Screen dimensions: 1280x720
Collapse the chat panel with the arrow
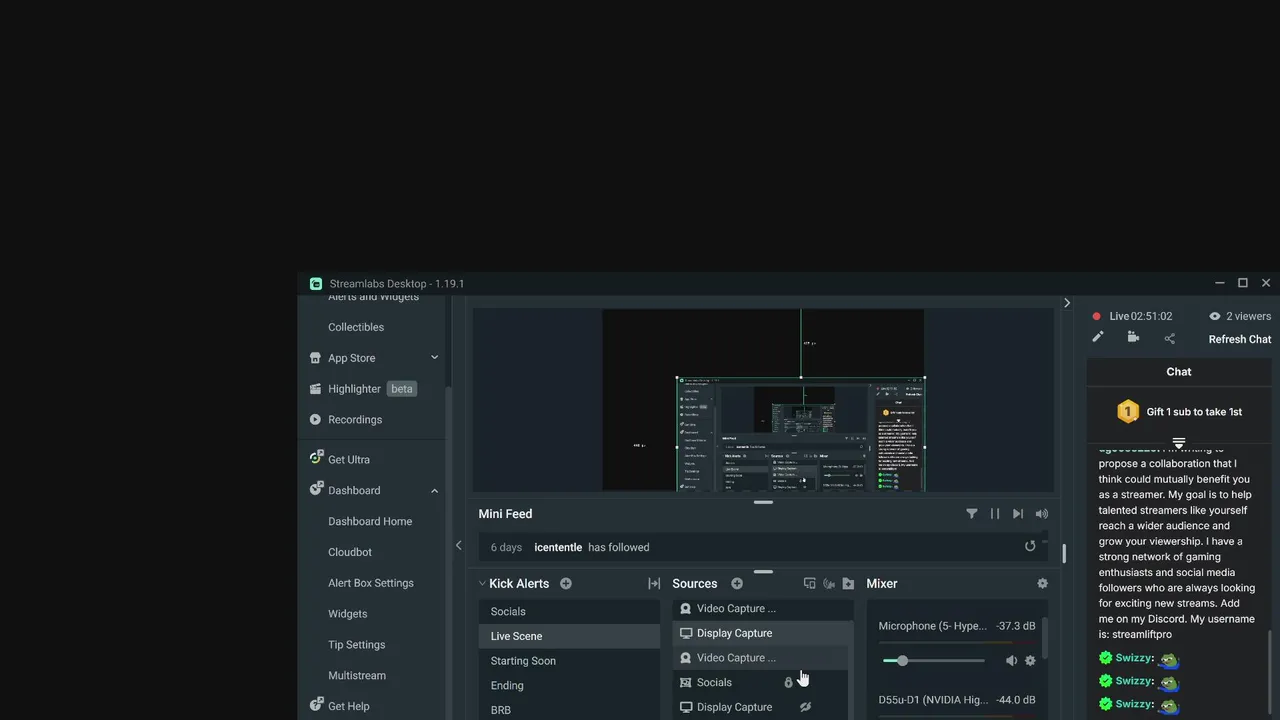click(1067, 303)
